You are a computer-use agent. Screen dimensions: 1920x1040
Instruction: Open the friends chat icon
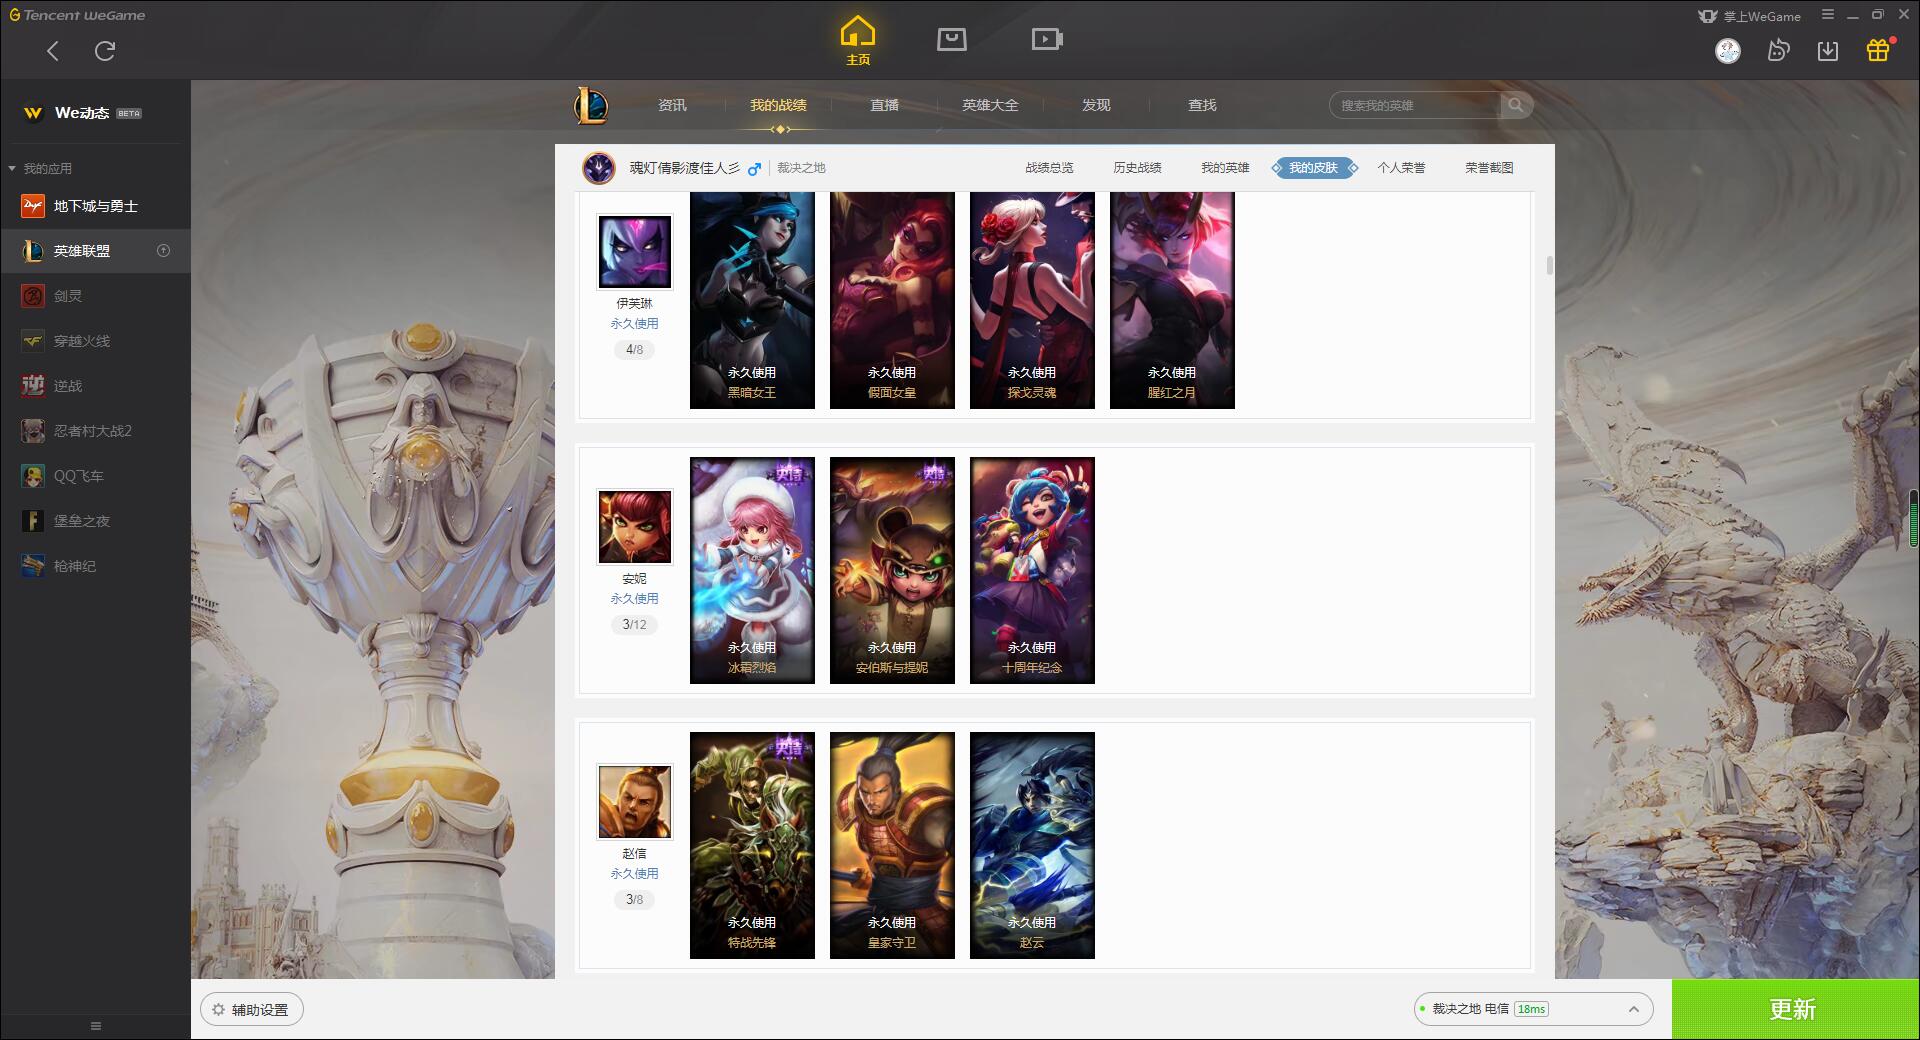click(1778, 51)
